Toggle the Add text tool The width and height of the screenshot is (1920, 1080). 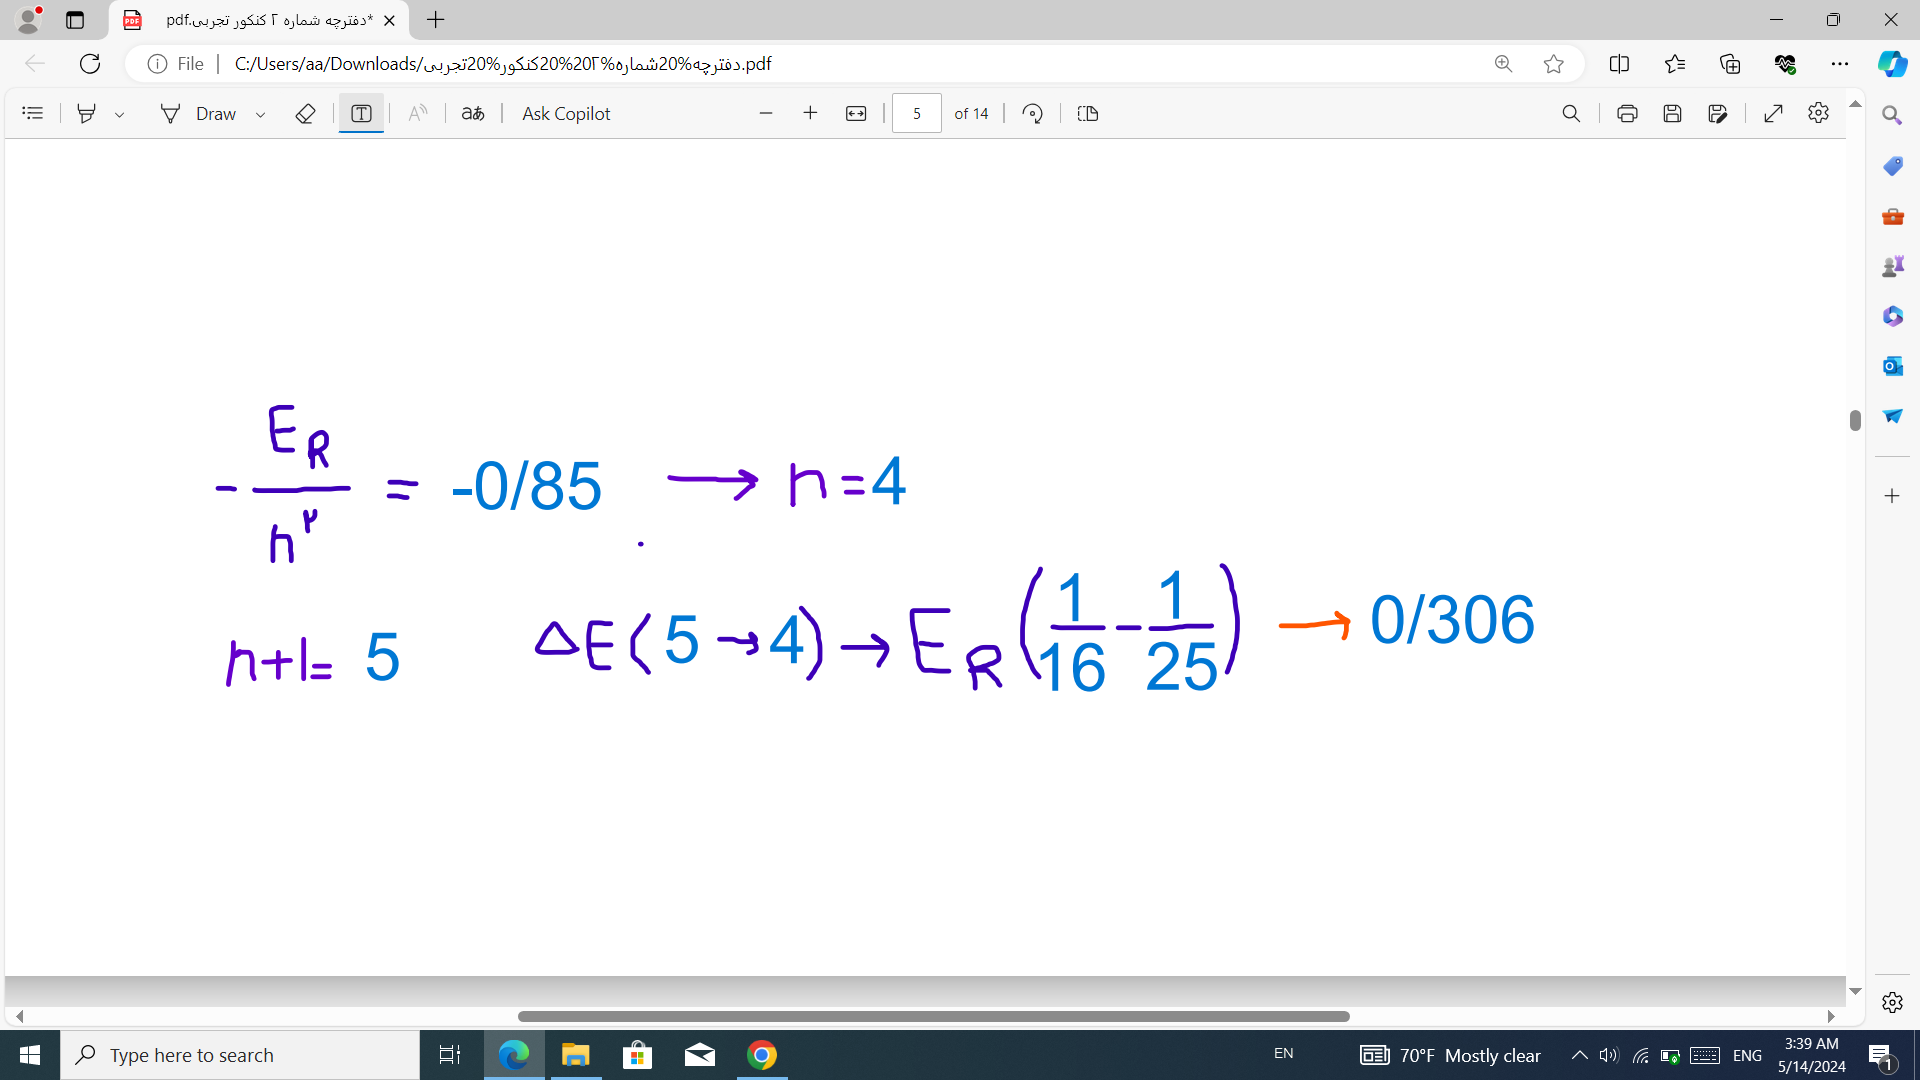pyautogui.click(x=361, y=114)
